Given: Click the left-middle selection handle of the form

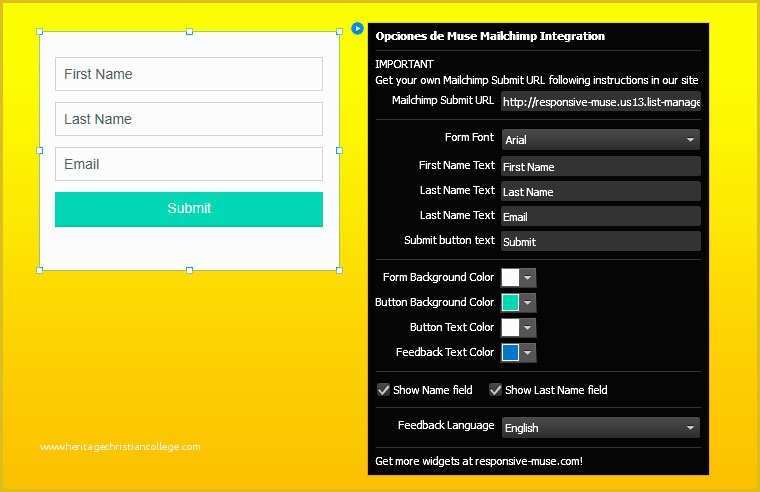Looking at the screenshot, I should tap(40, 151).
